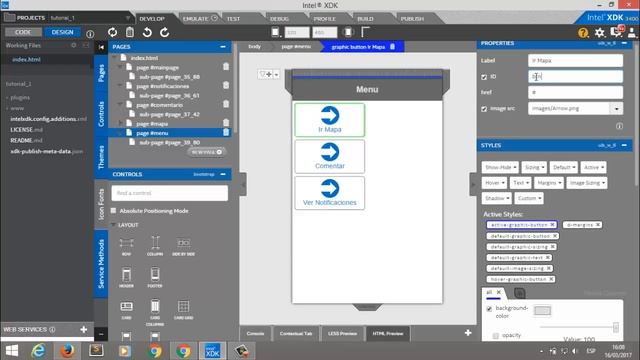Click the opacity slider handle
The width and height of the screenshot is (640, 360).
point(616,327)
